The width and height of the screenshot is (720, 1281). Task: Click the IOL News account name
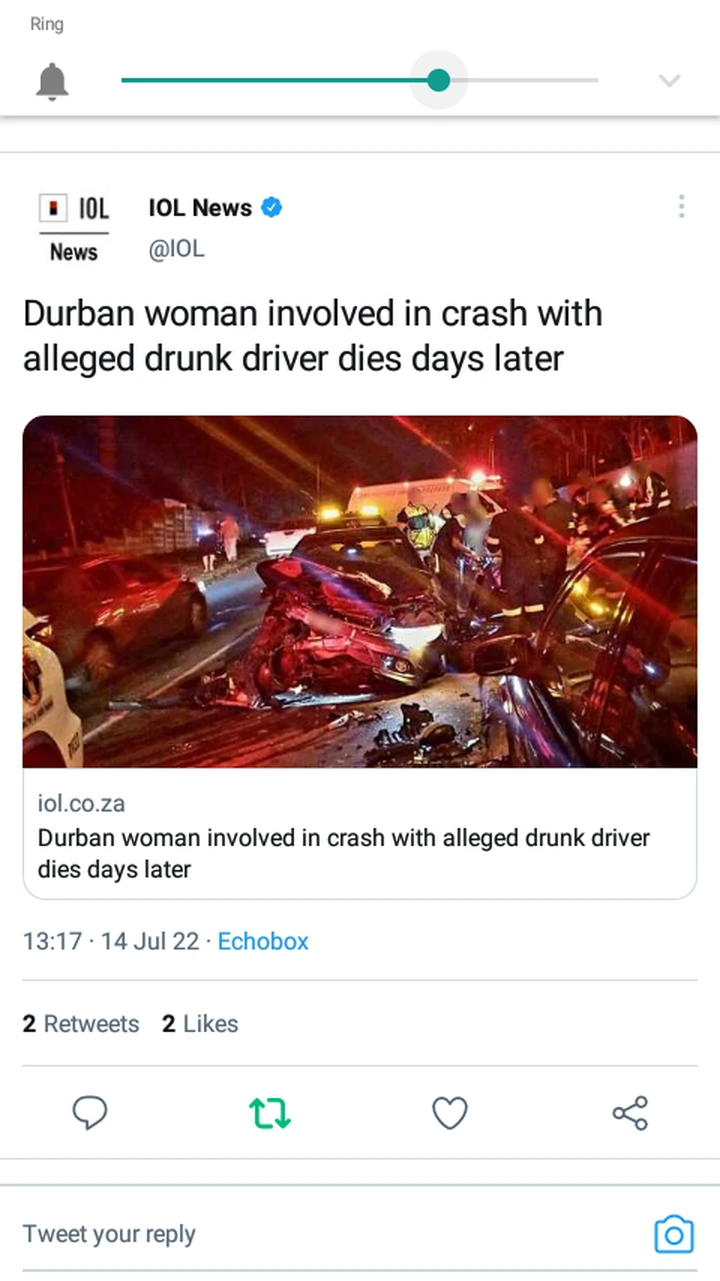click(x=200, y=208)
